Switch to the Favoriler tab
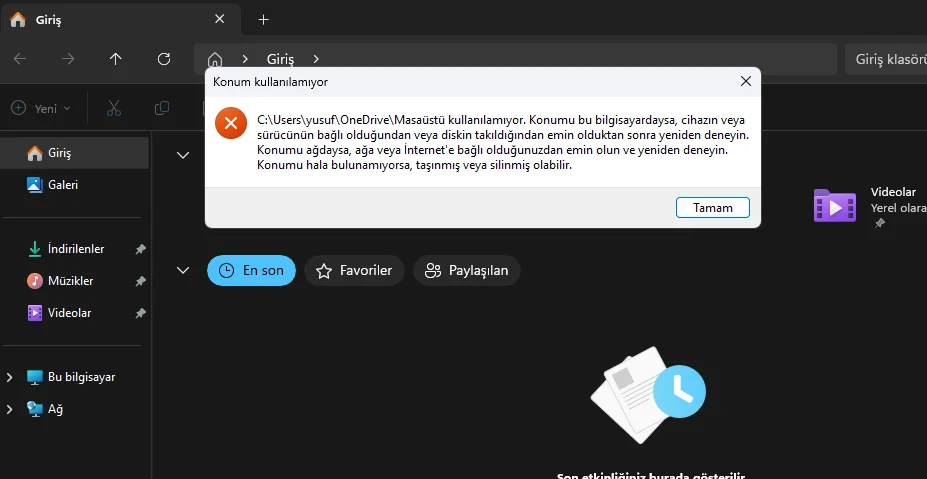The height and width of the screenshot is (479, 927). point(354,270)
